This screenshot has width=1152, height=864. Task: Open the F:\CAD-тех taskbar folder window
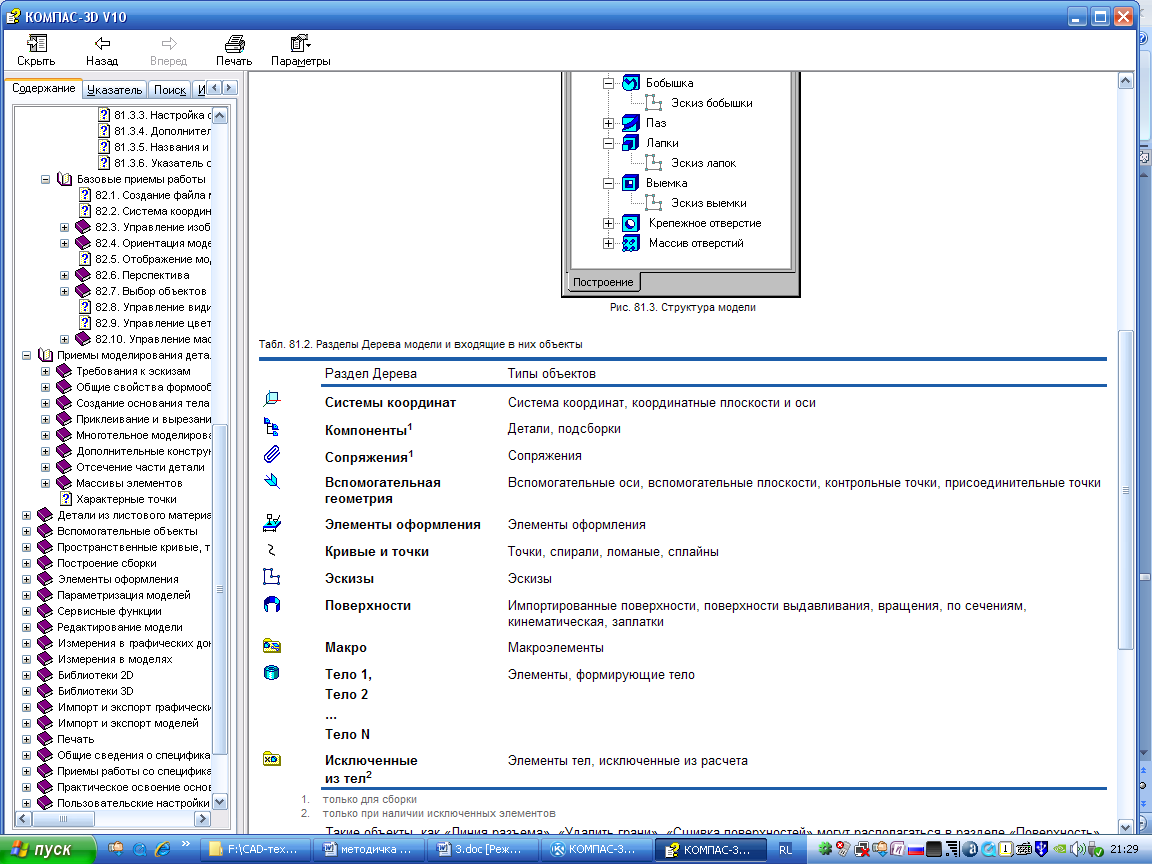coord(254,849)
